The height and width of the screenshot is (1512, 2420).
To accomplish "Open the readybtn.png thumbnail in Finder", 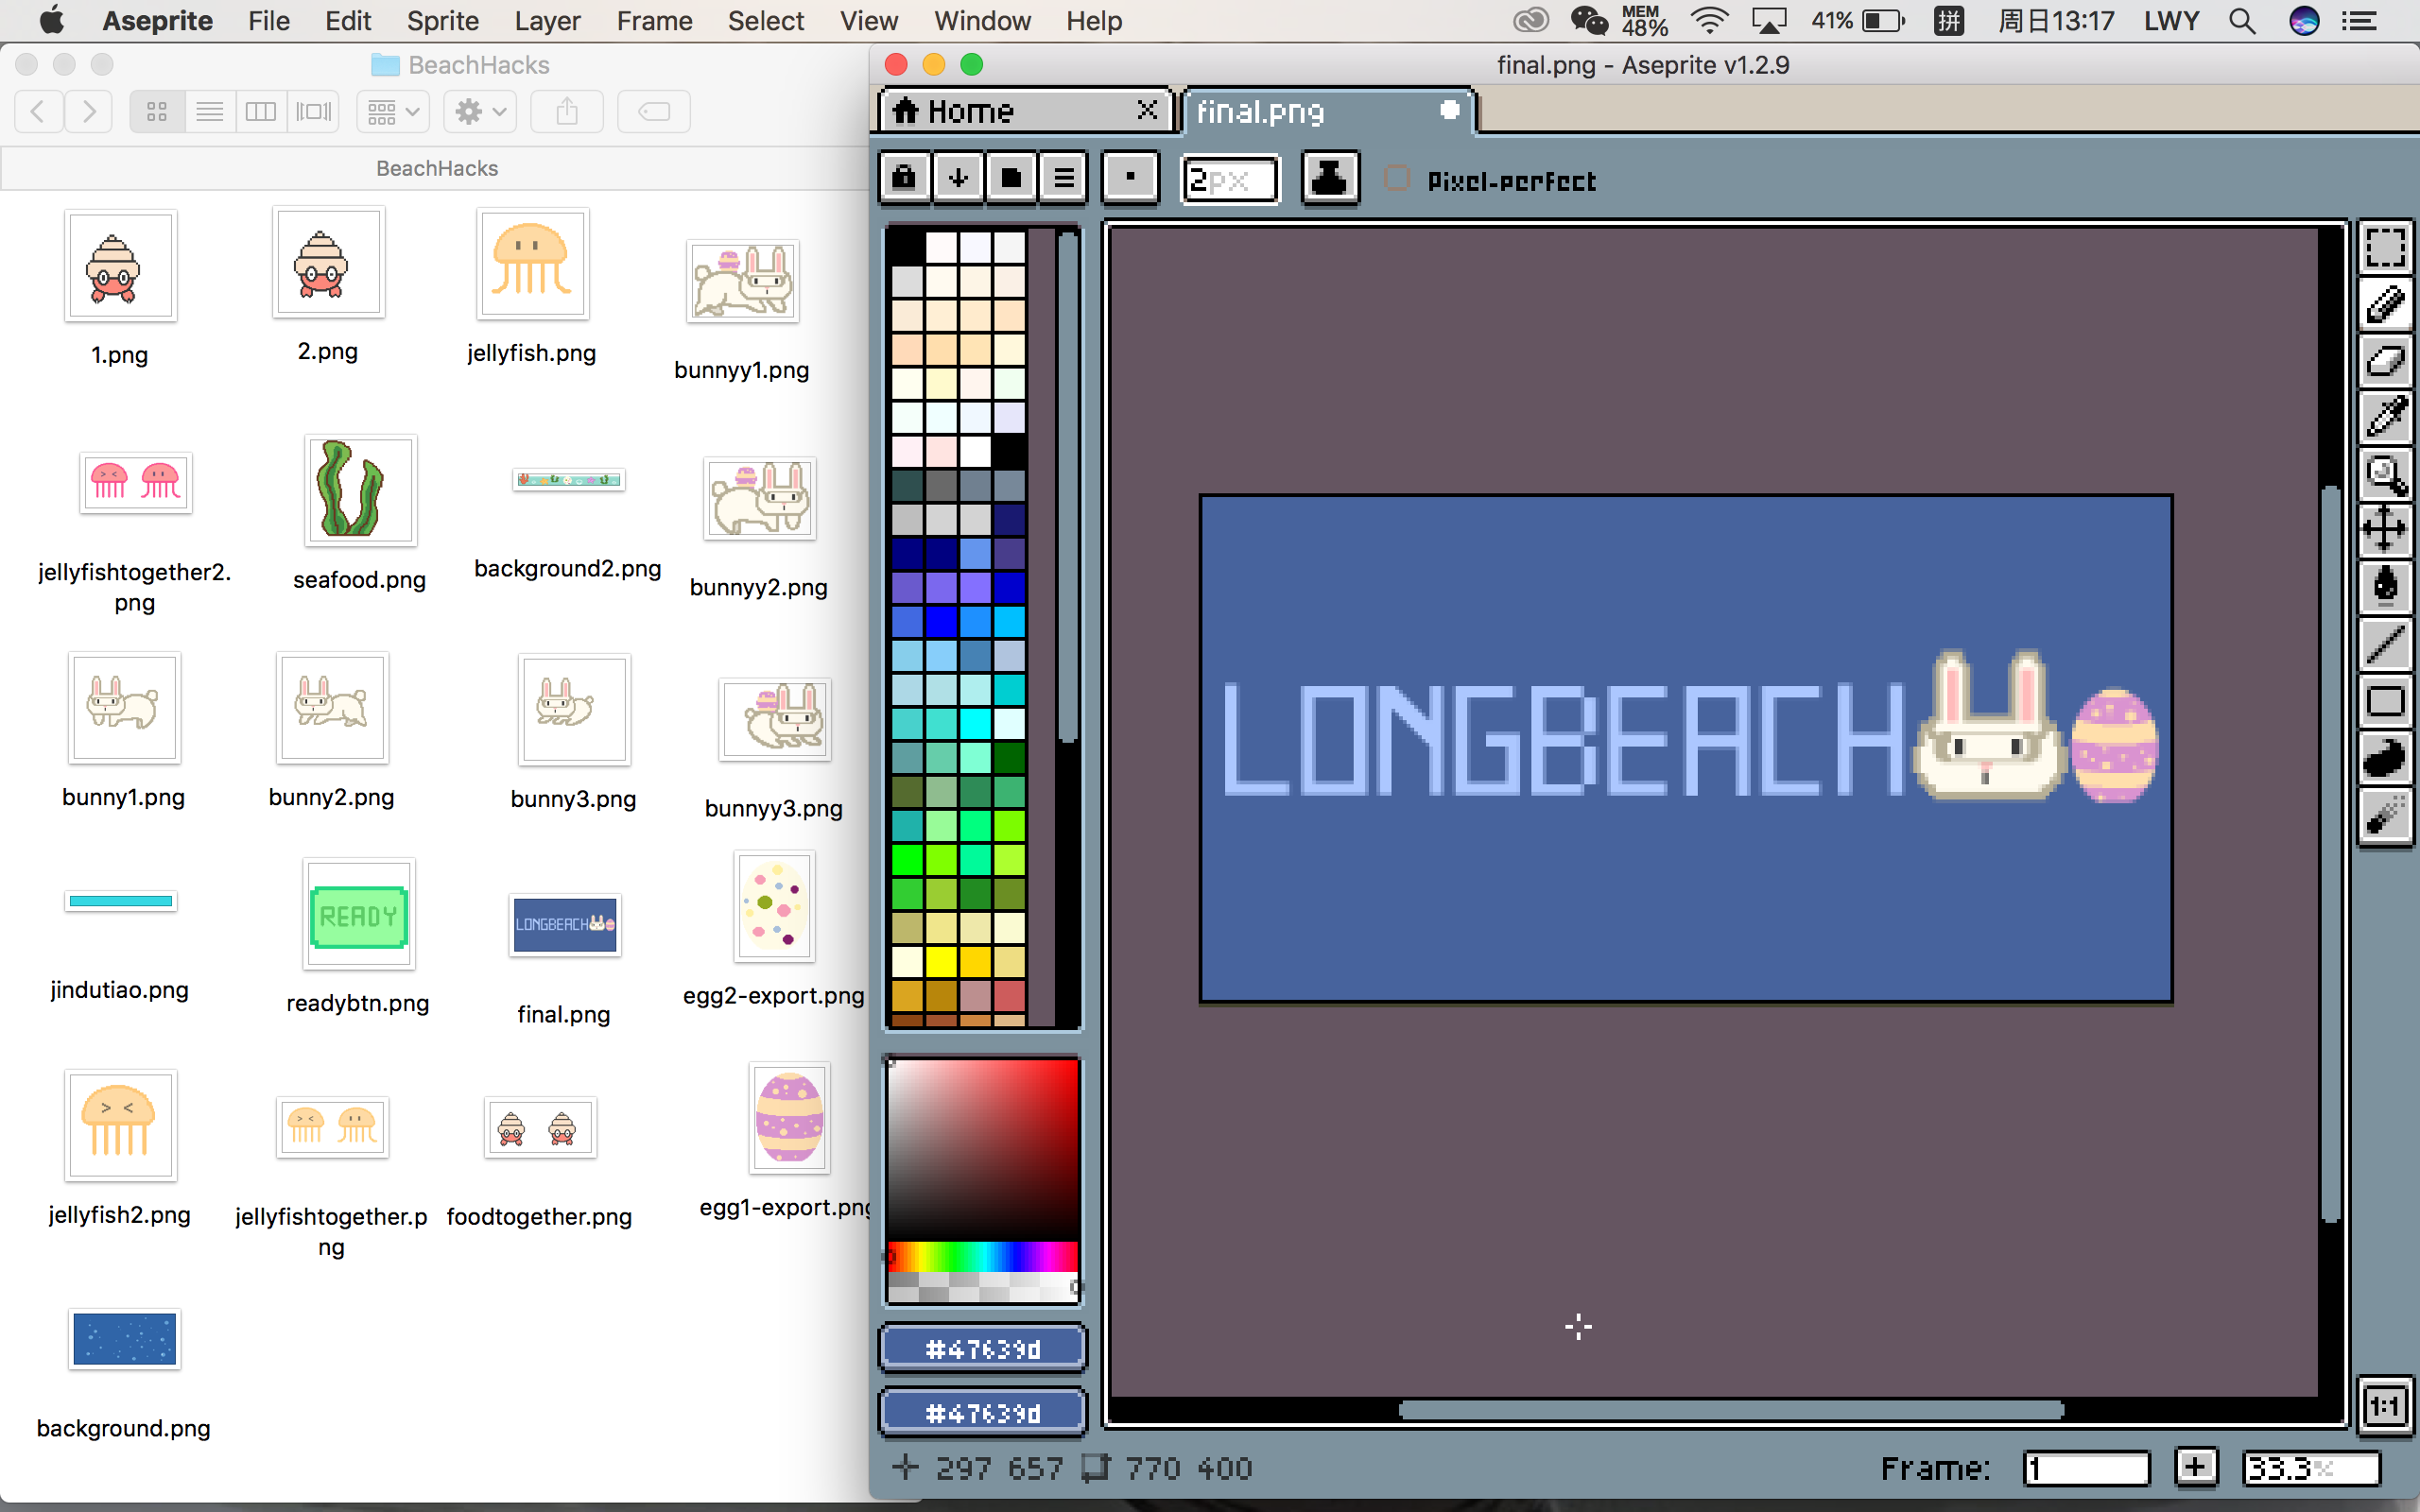I will click(359, 914).
